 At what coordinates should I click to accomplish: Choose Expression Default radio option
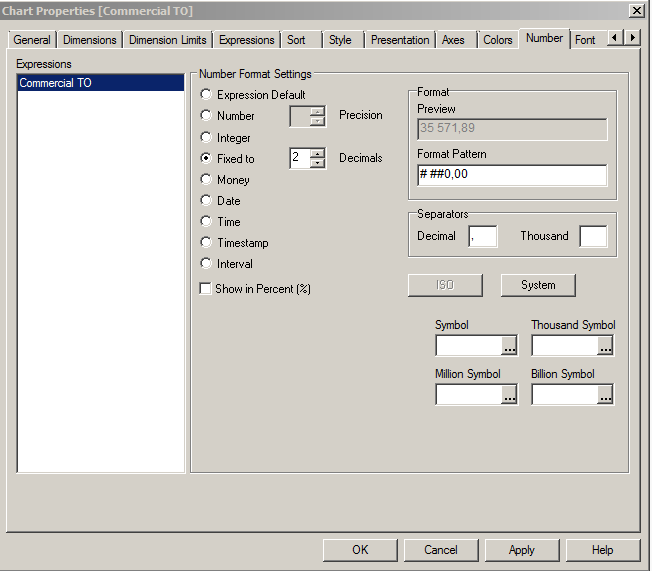[x=206, y=95]
